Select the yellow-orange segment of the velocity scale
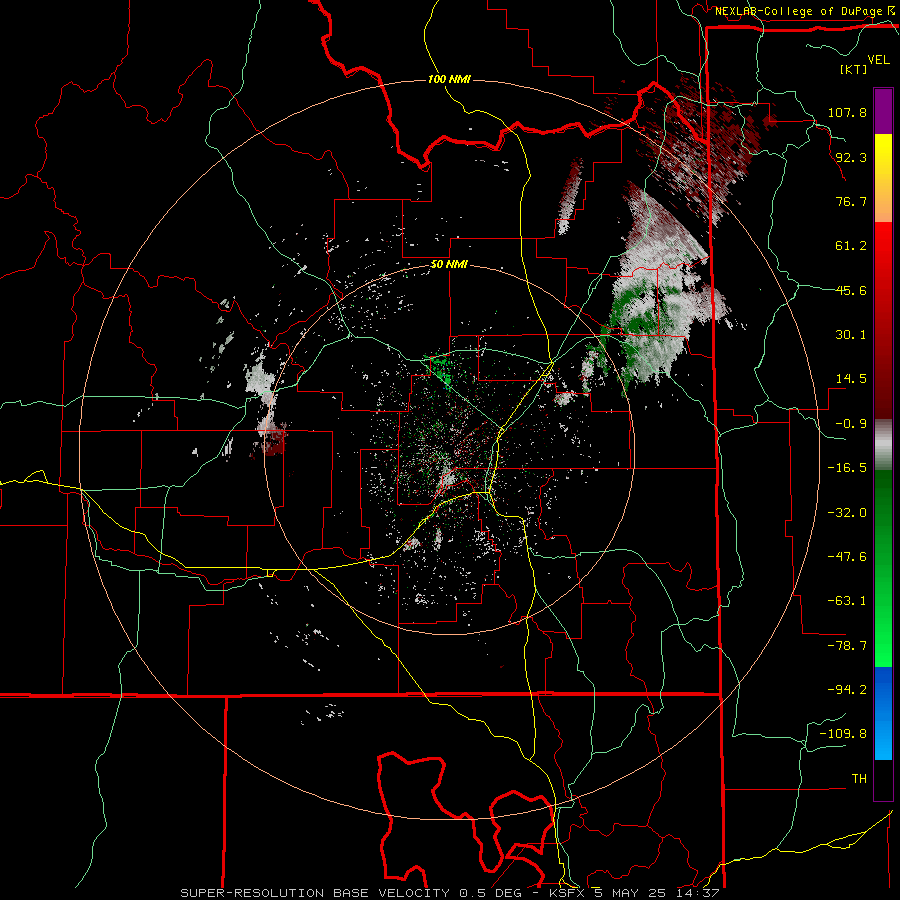This screenshot has width=900, height=900. point(883,178)
